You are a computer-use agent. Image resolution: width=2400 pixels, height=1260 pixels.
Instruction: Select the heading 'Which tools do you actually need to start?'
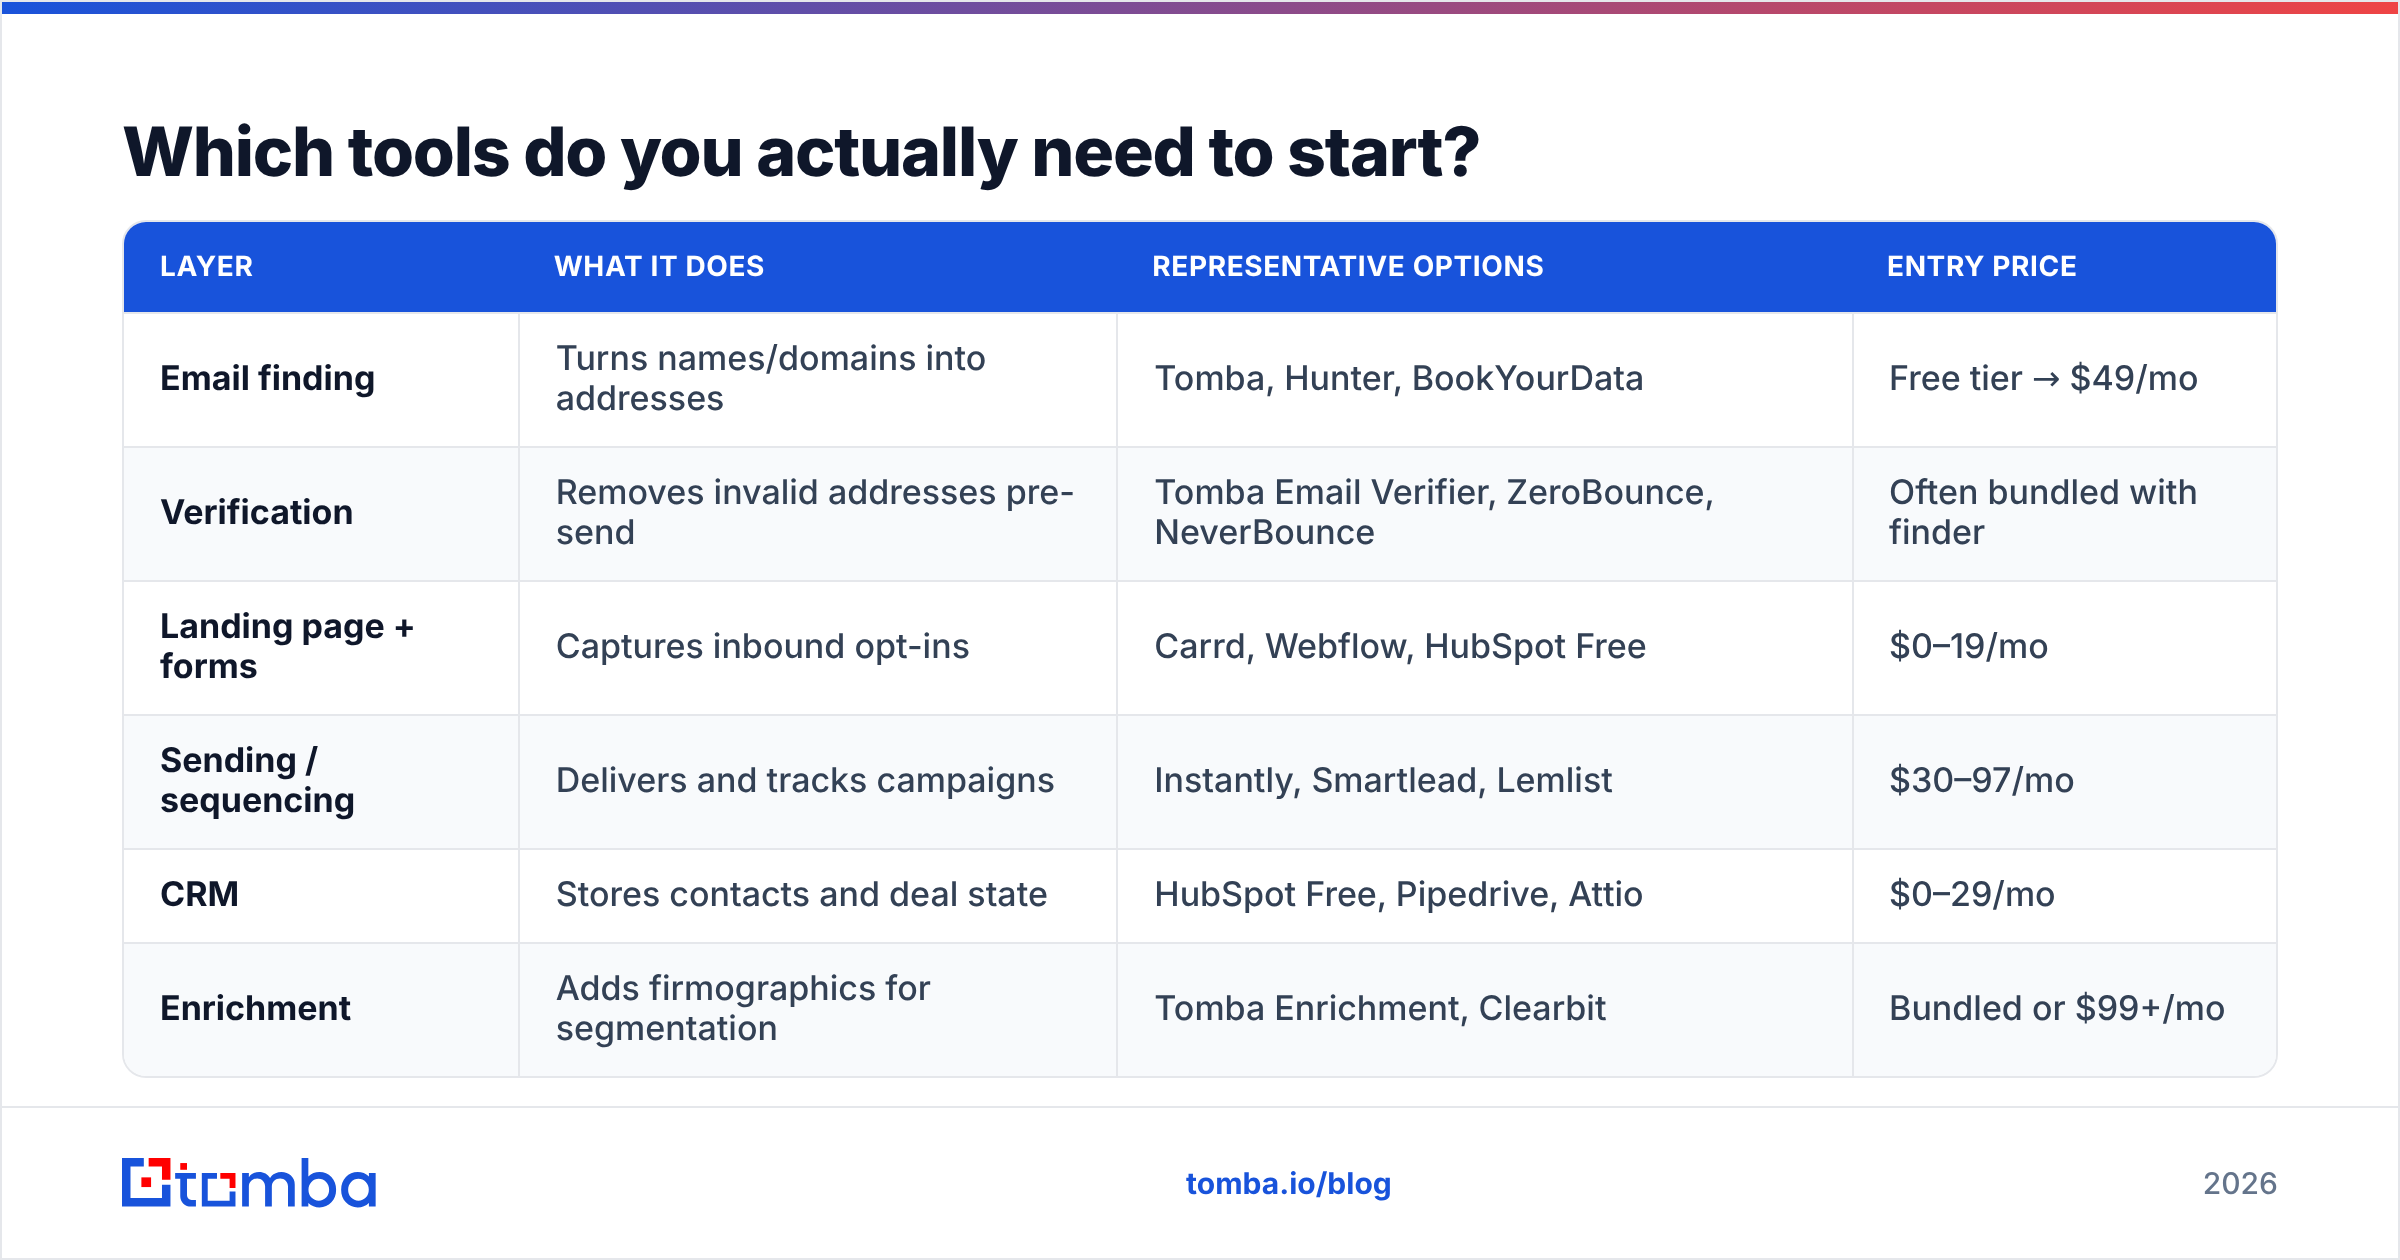[801, 152]
